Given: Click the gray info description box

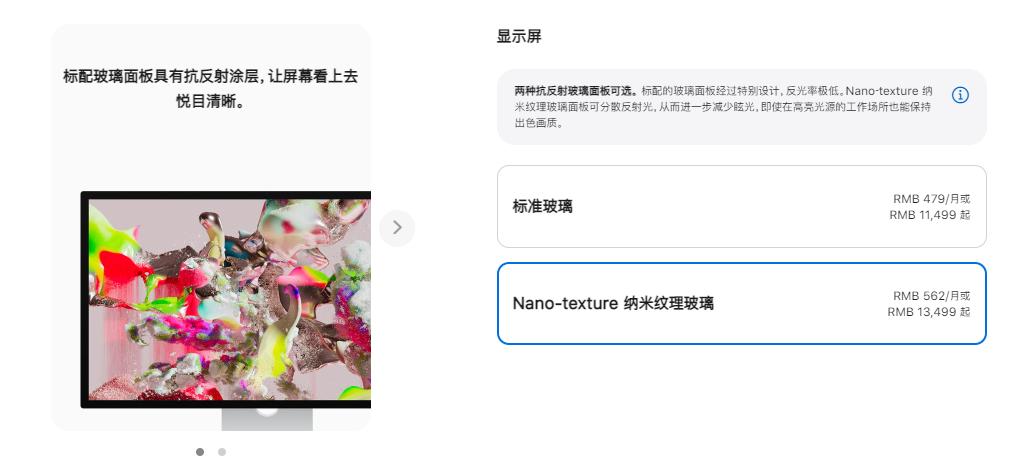Looking at the screenshot, I should pos(742,106).
